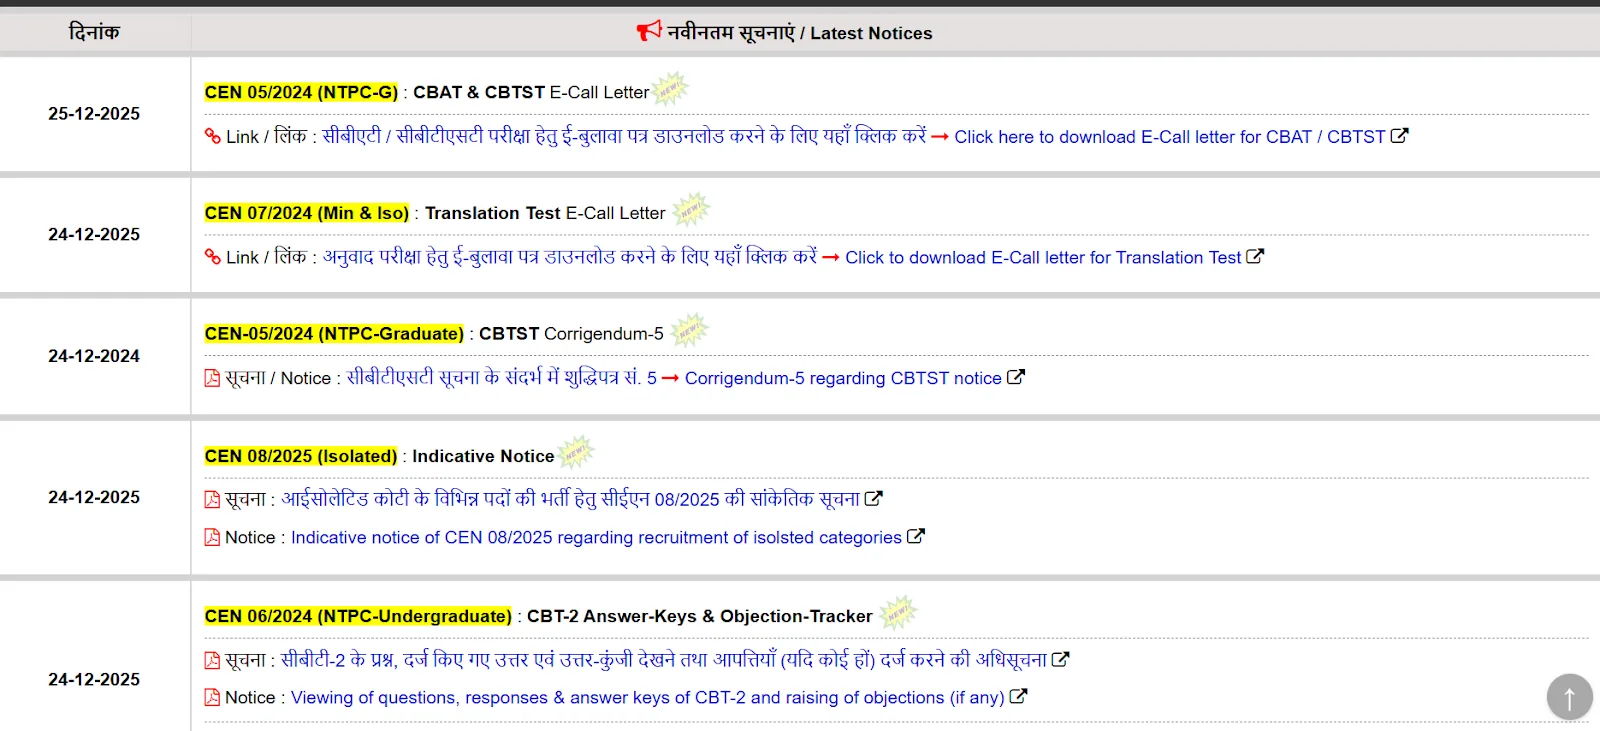Click the CBT-2 Answer-Keys & Objection-Tracker title
The image size is (1600, 731).
pyautogui.click(x=700, y=616)
